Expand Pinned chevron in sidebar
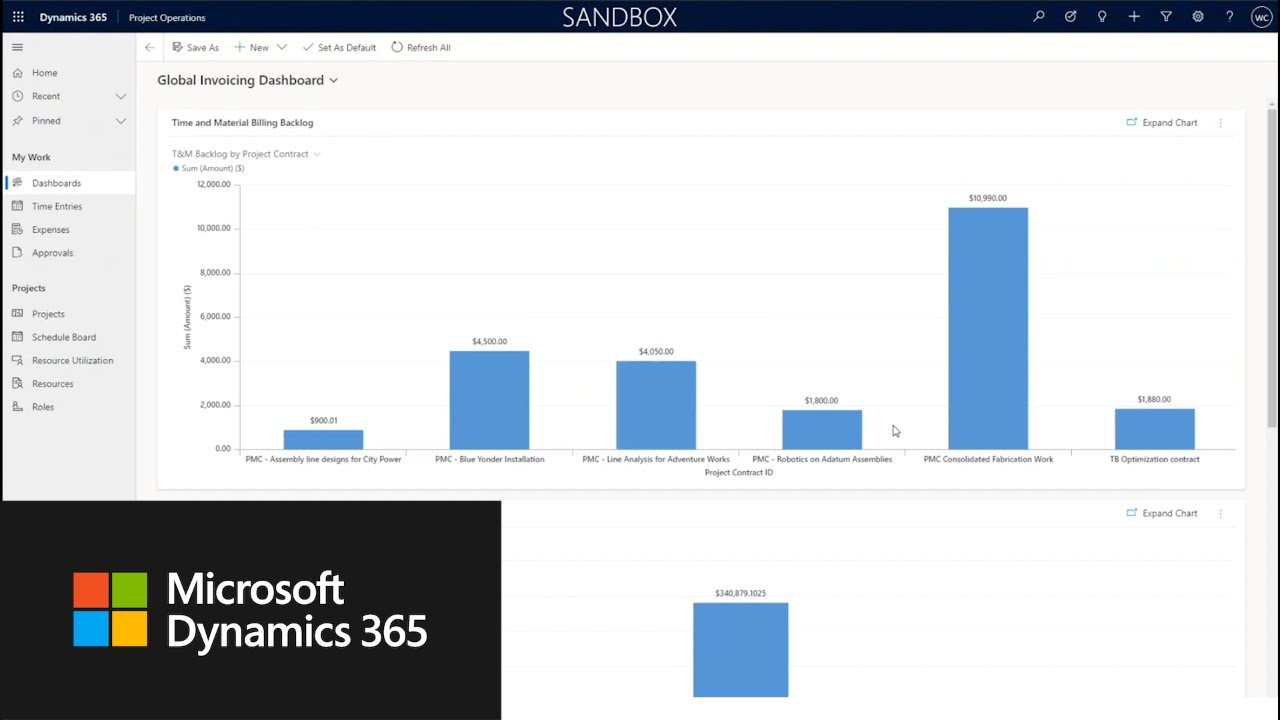This screenshot has width=1280, height=720. coord(121,120)
